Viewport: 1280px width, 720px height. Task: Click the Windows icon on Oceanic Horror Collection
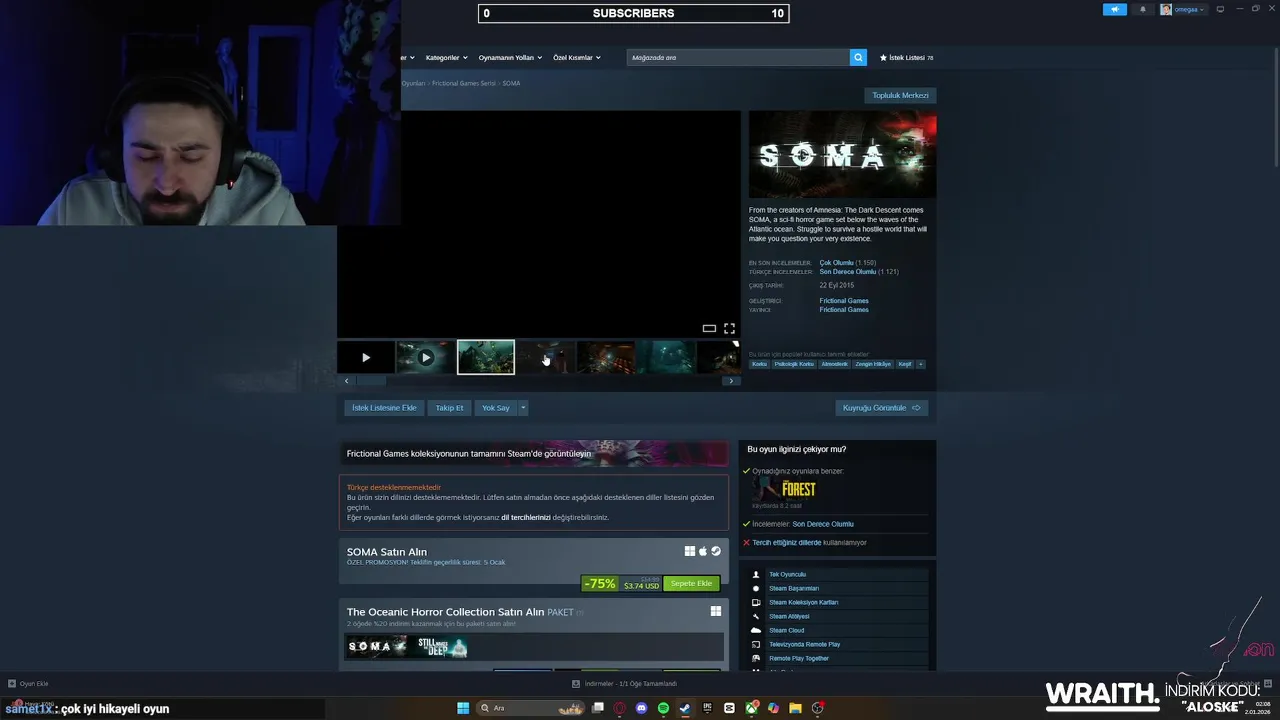click(x=716, y=611)
